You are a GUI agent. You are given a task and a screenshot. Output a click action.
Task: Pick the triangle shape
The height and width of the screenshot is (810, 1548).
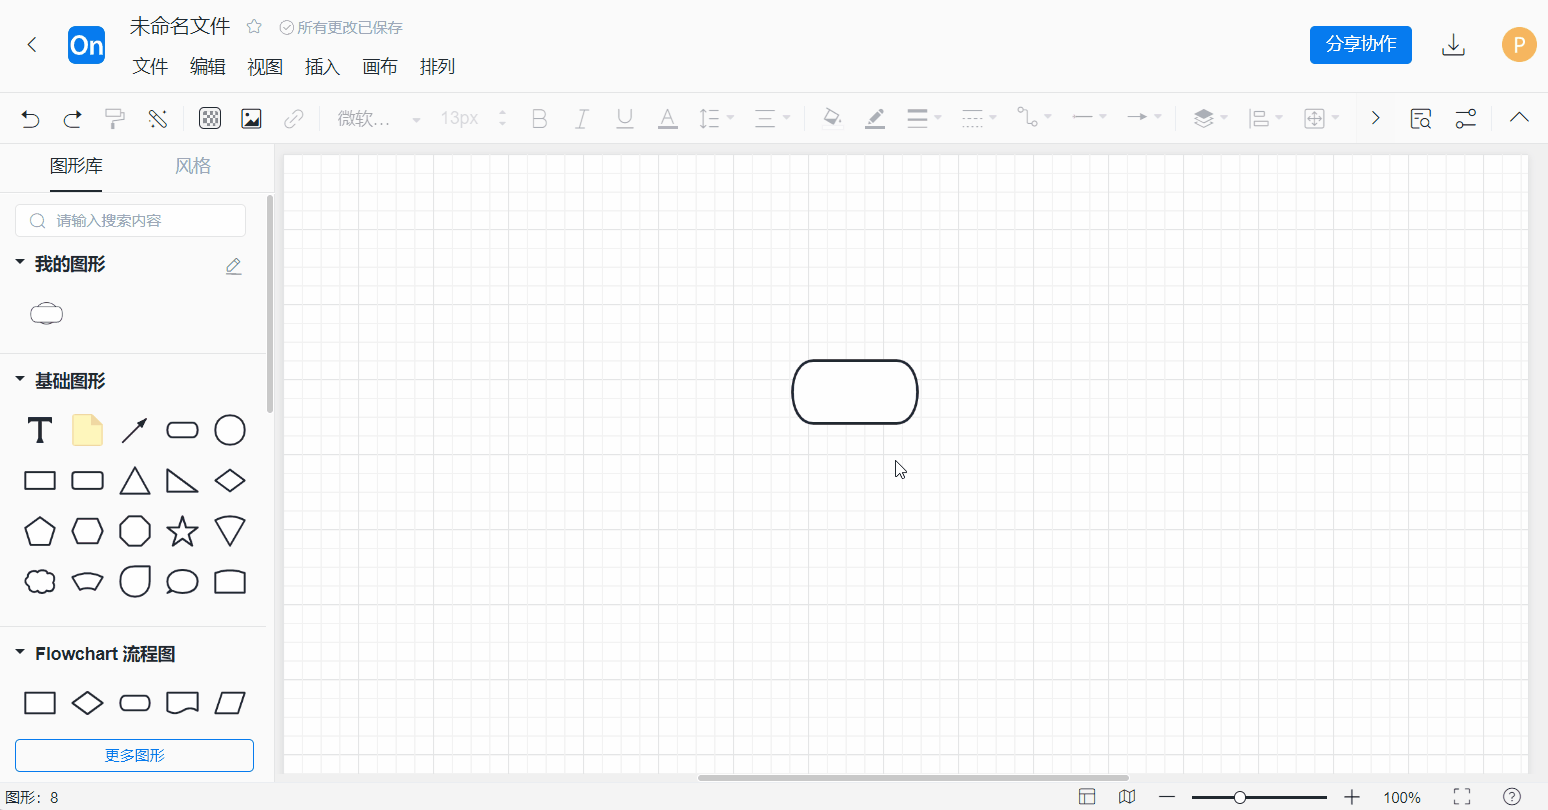point(135,481)
